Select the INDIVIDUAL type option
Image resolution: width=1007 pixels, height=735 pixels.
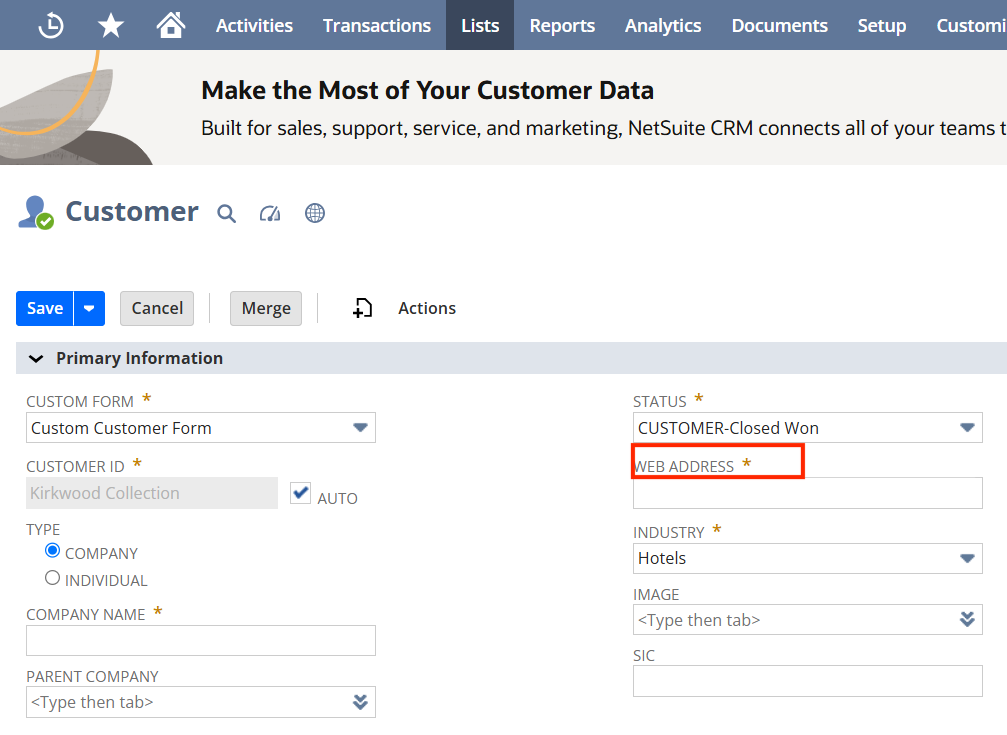coord(53,578)
